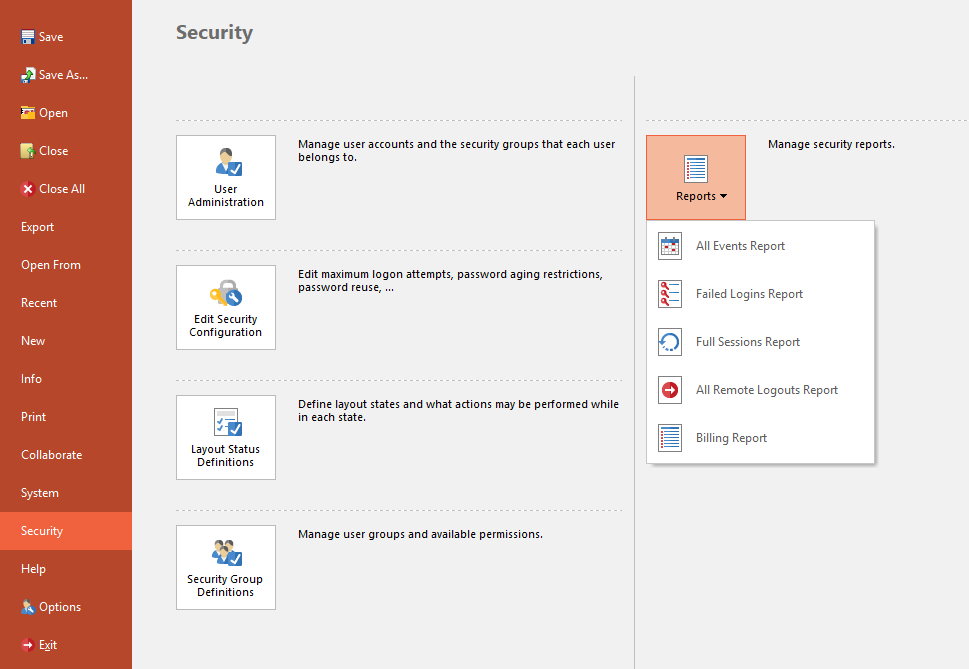Open Security Group Definitions
Viewport: 969px width, 669px height.
pos(226,567)
